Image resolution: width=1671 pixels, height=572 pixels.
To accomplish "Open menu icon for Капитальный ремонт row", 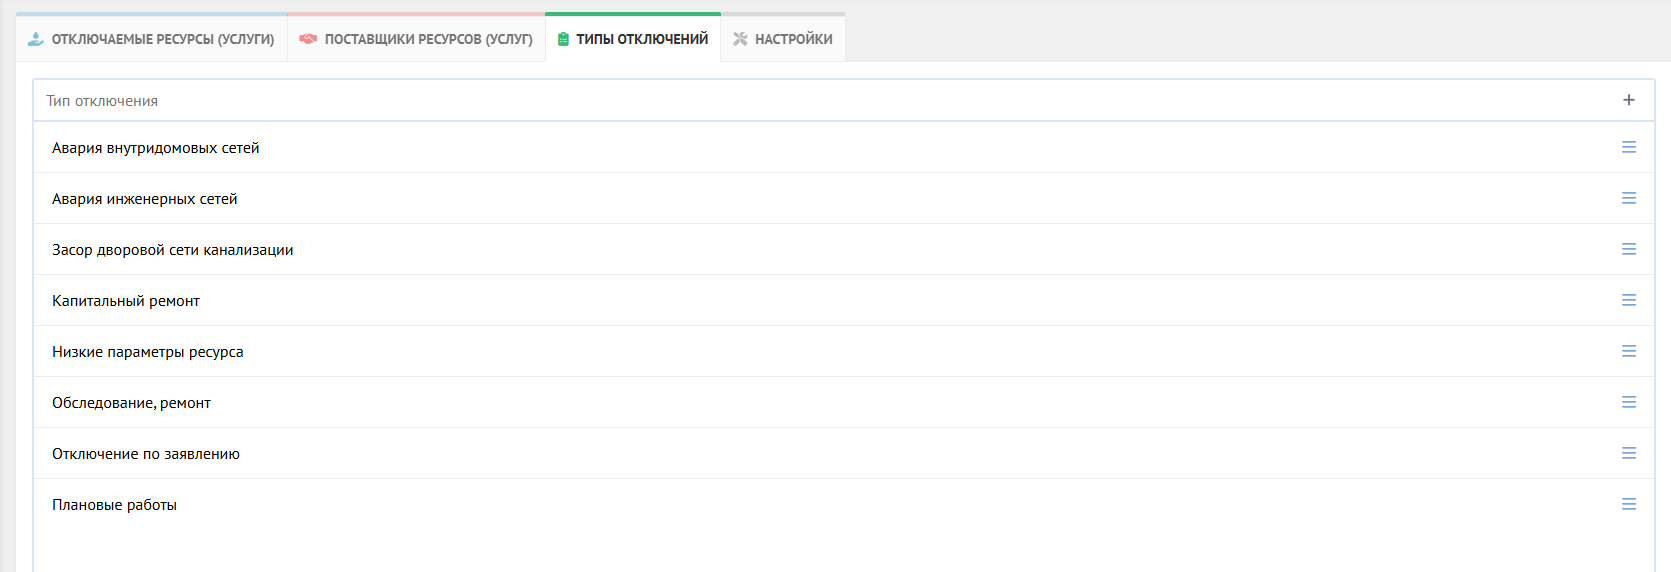I will 1628,300.
